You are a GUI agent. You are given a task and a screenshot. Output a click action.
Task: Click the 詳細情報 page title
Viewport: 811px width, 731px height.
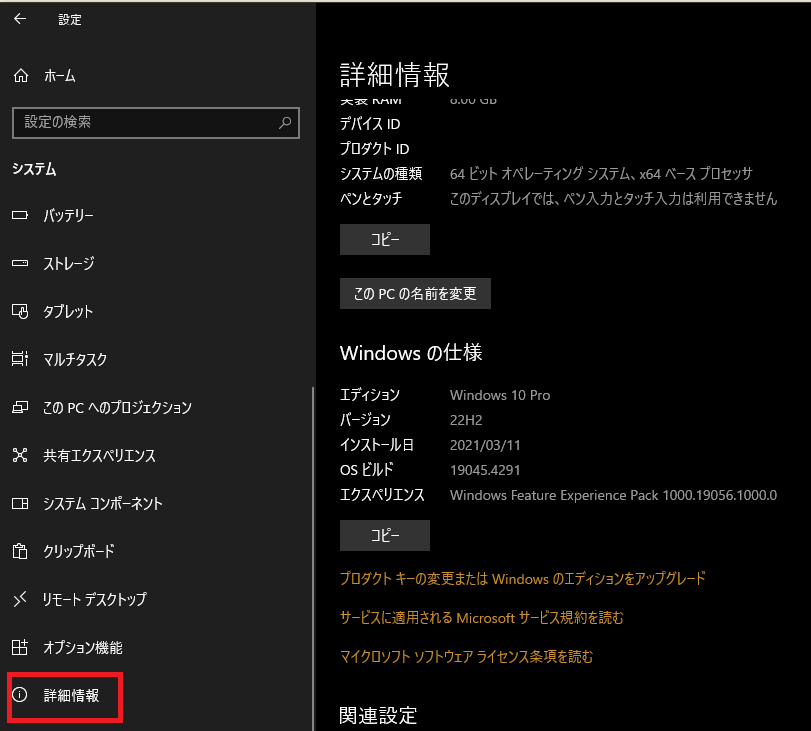tap(395, 74)
